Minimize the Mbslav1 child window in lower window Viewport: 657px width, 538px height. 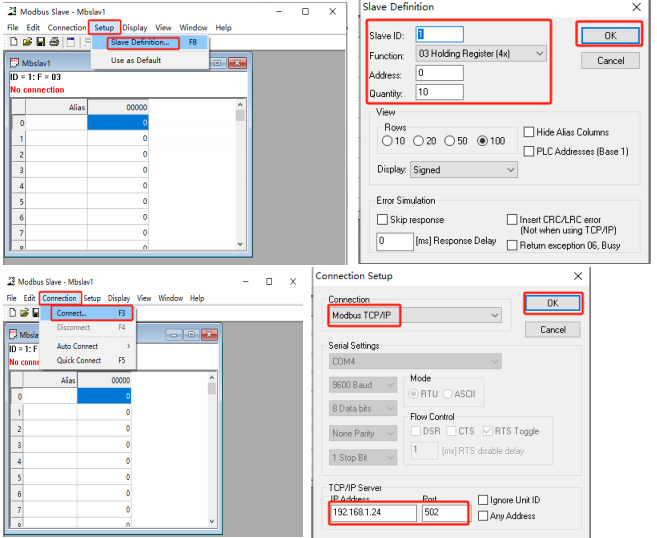point(174,334)
